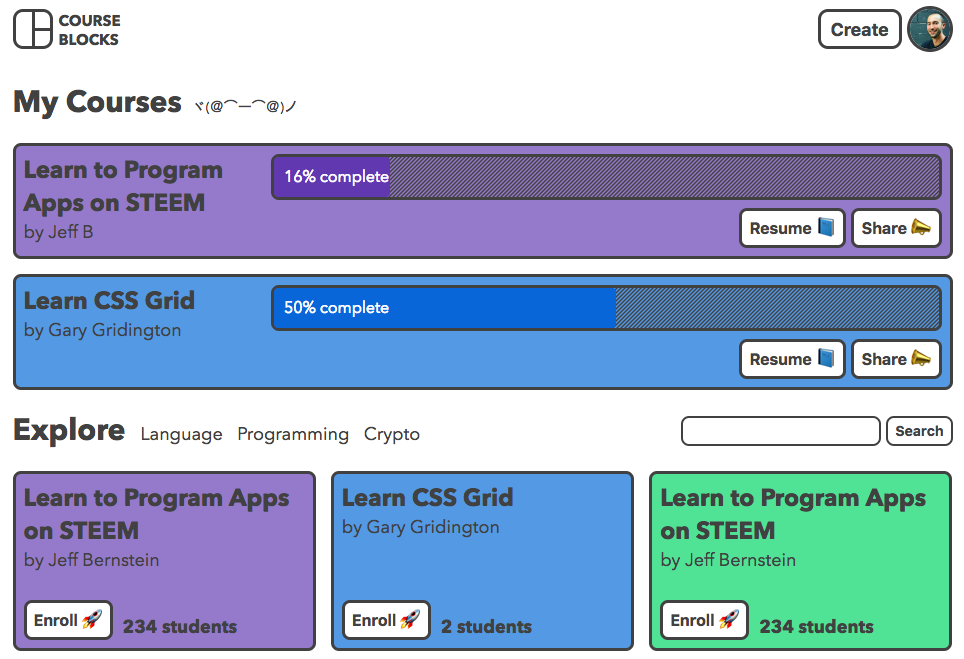Share the STEEM apps course
The width and height of the screenshot is (964, 659).
[896, 228]
